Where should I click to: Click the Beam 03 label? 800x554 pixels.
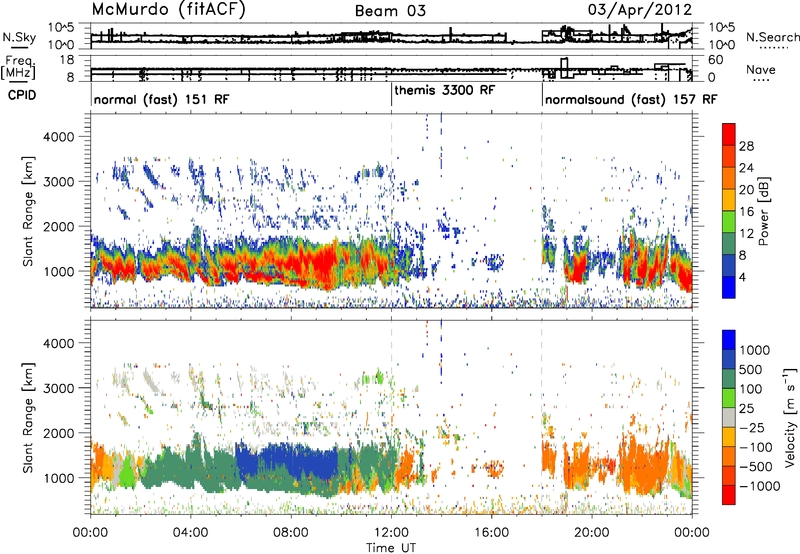tap(390, 11)
